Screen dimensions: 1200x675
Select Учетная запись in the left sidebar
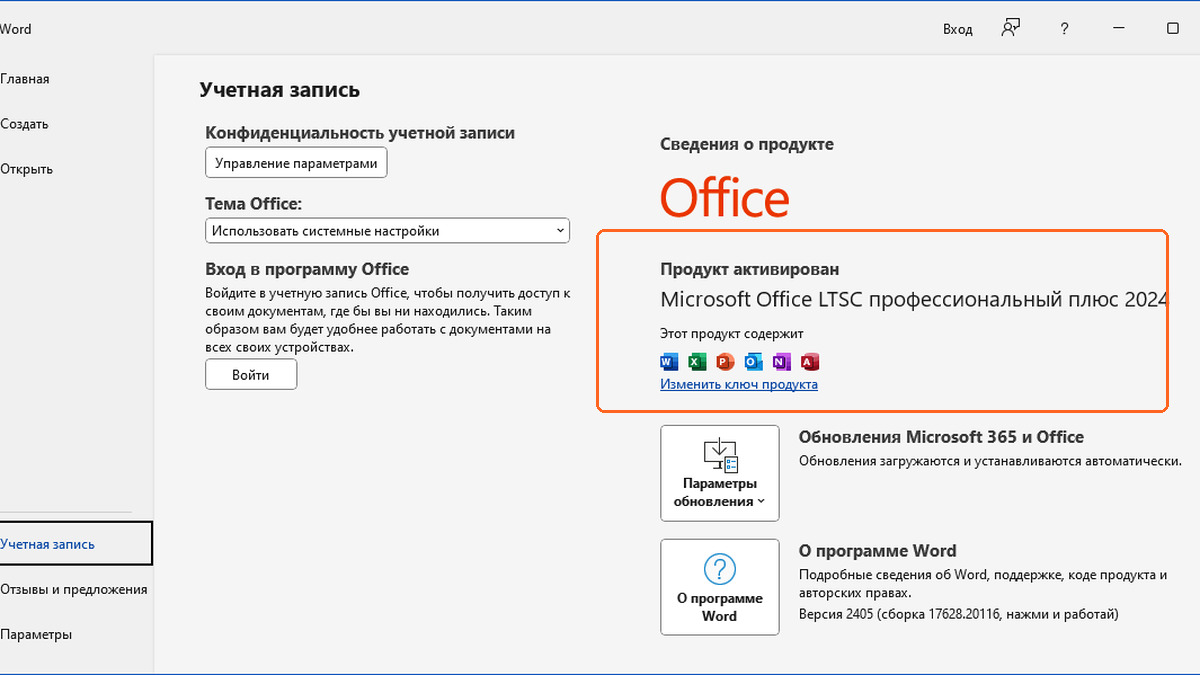point(76,544)
